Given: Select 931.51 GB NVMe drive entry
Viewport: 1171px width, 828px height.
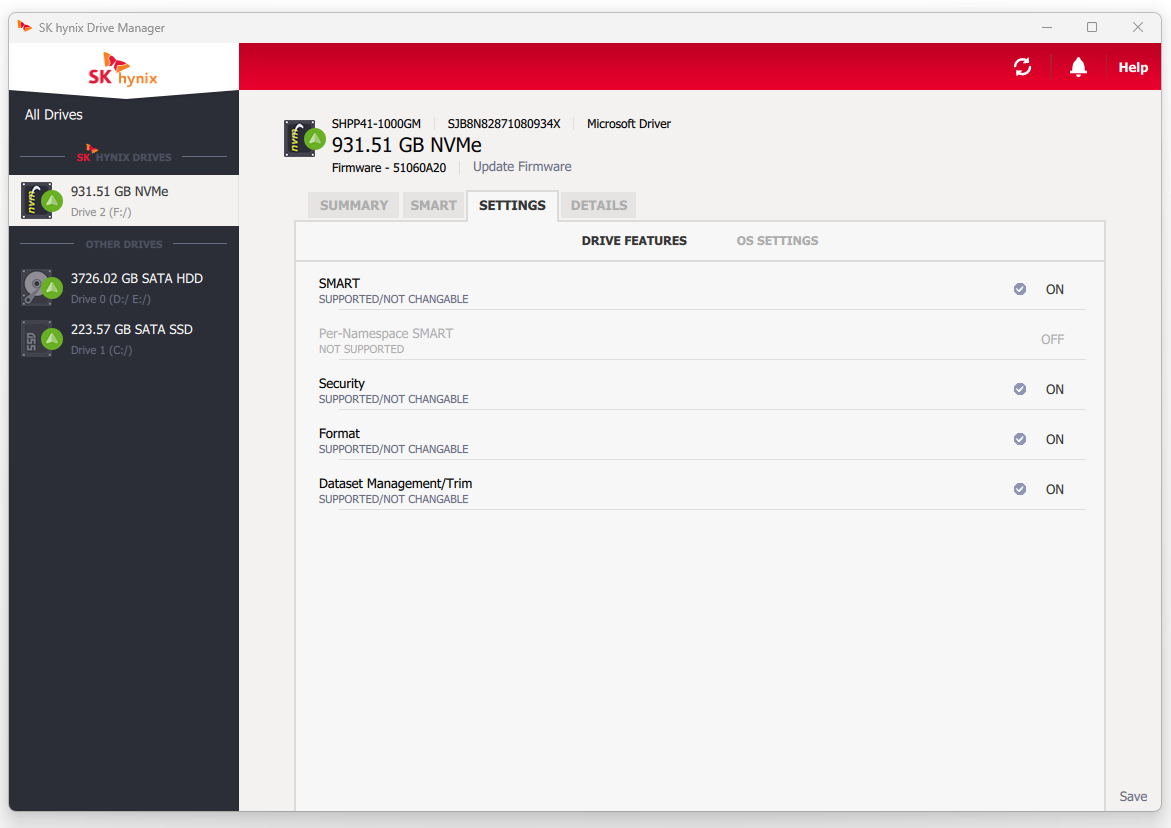Looking at the screenshot, I should 124,201.
